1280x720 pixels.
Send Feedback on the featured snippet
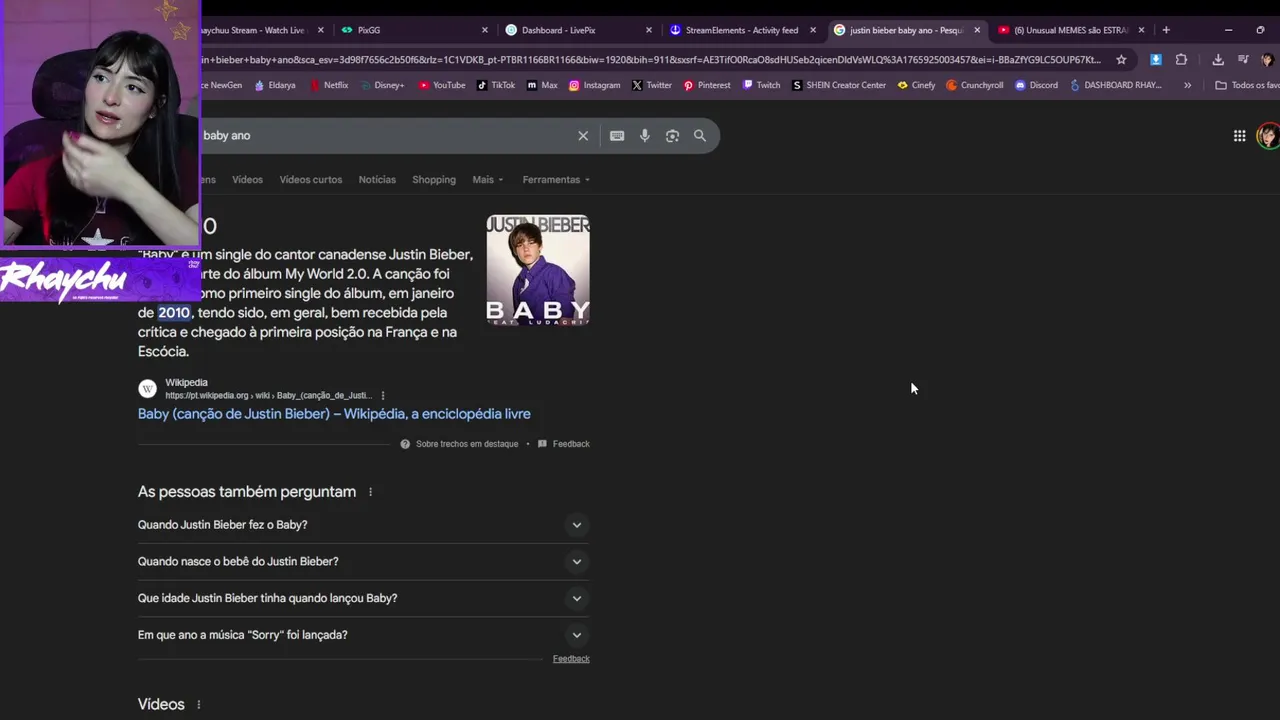pyautogui.click(x=564, y=444)
